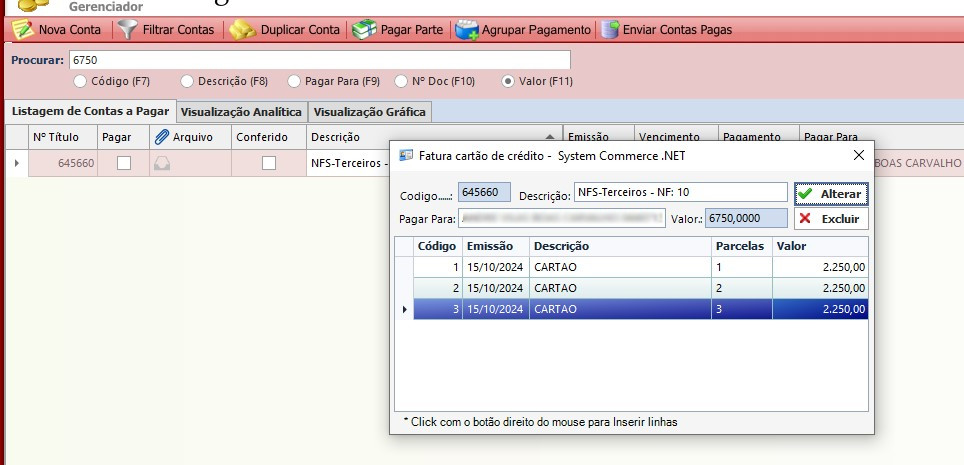Click the NFS-Terceiros description cell in list

[348, 164]
